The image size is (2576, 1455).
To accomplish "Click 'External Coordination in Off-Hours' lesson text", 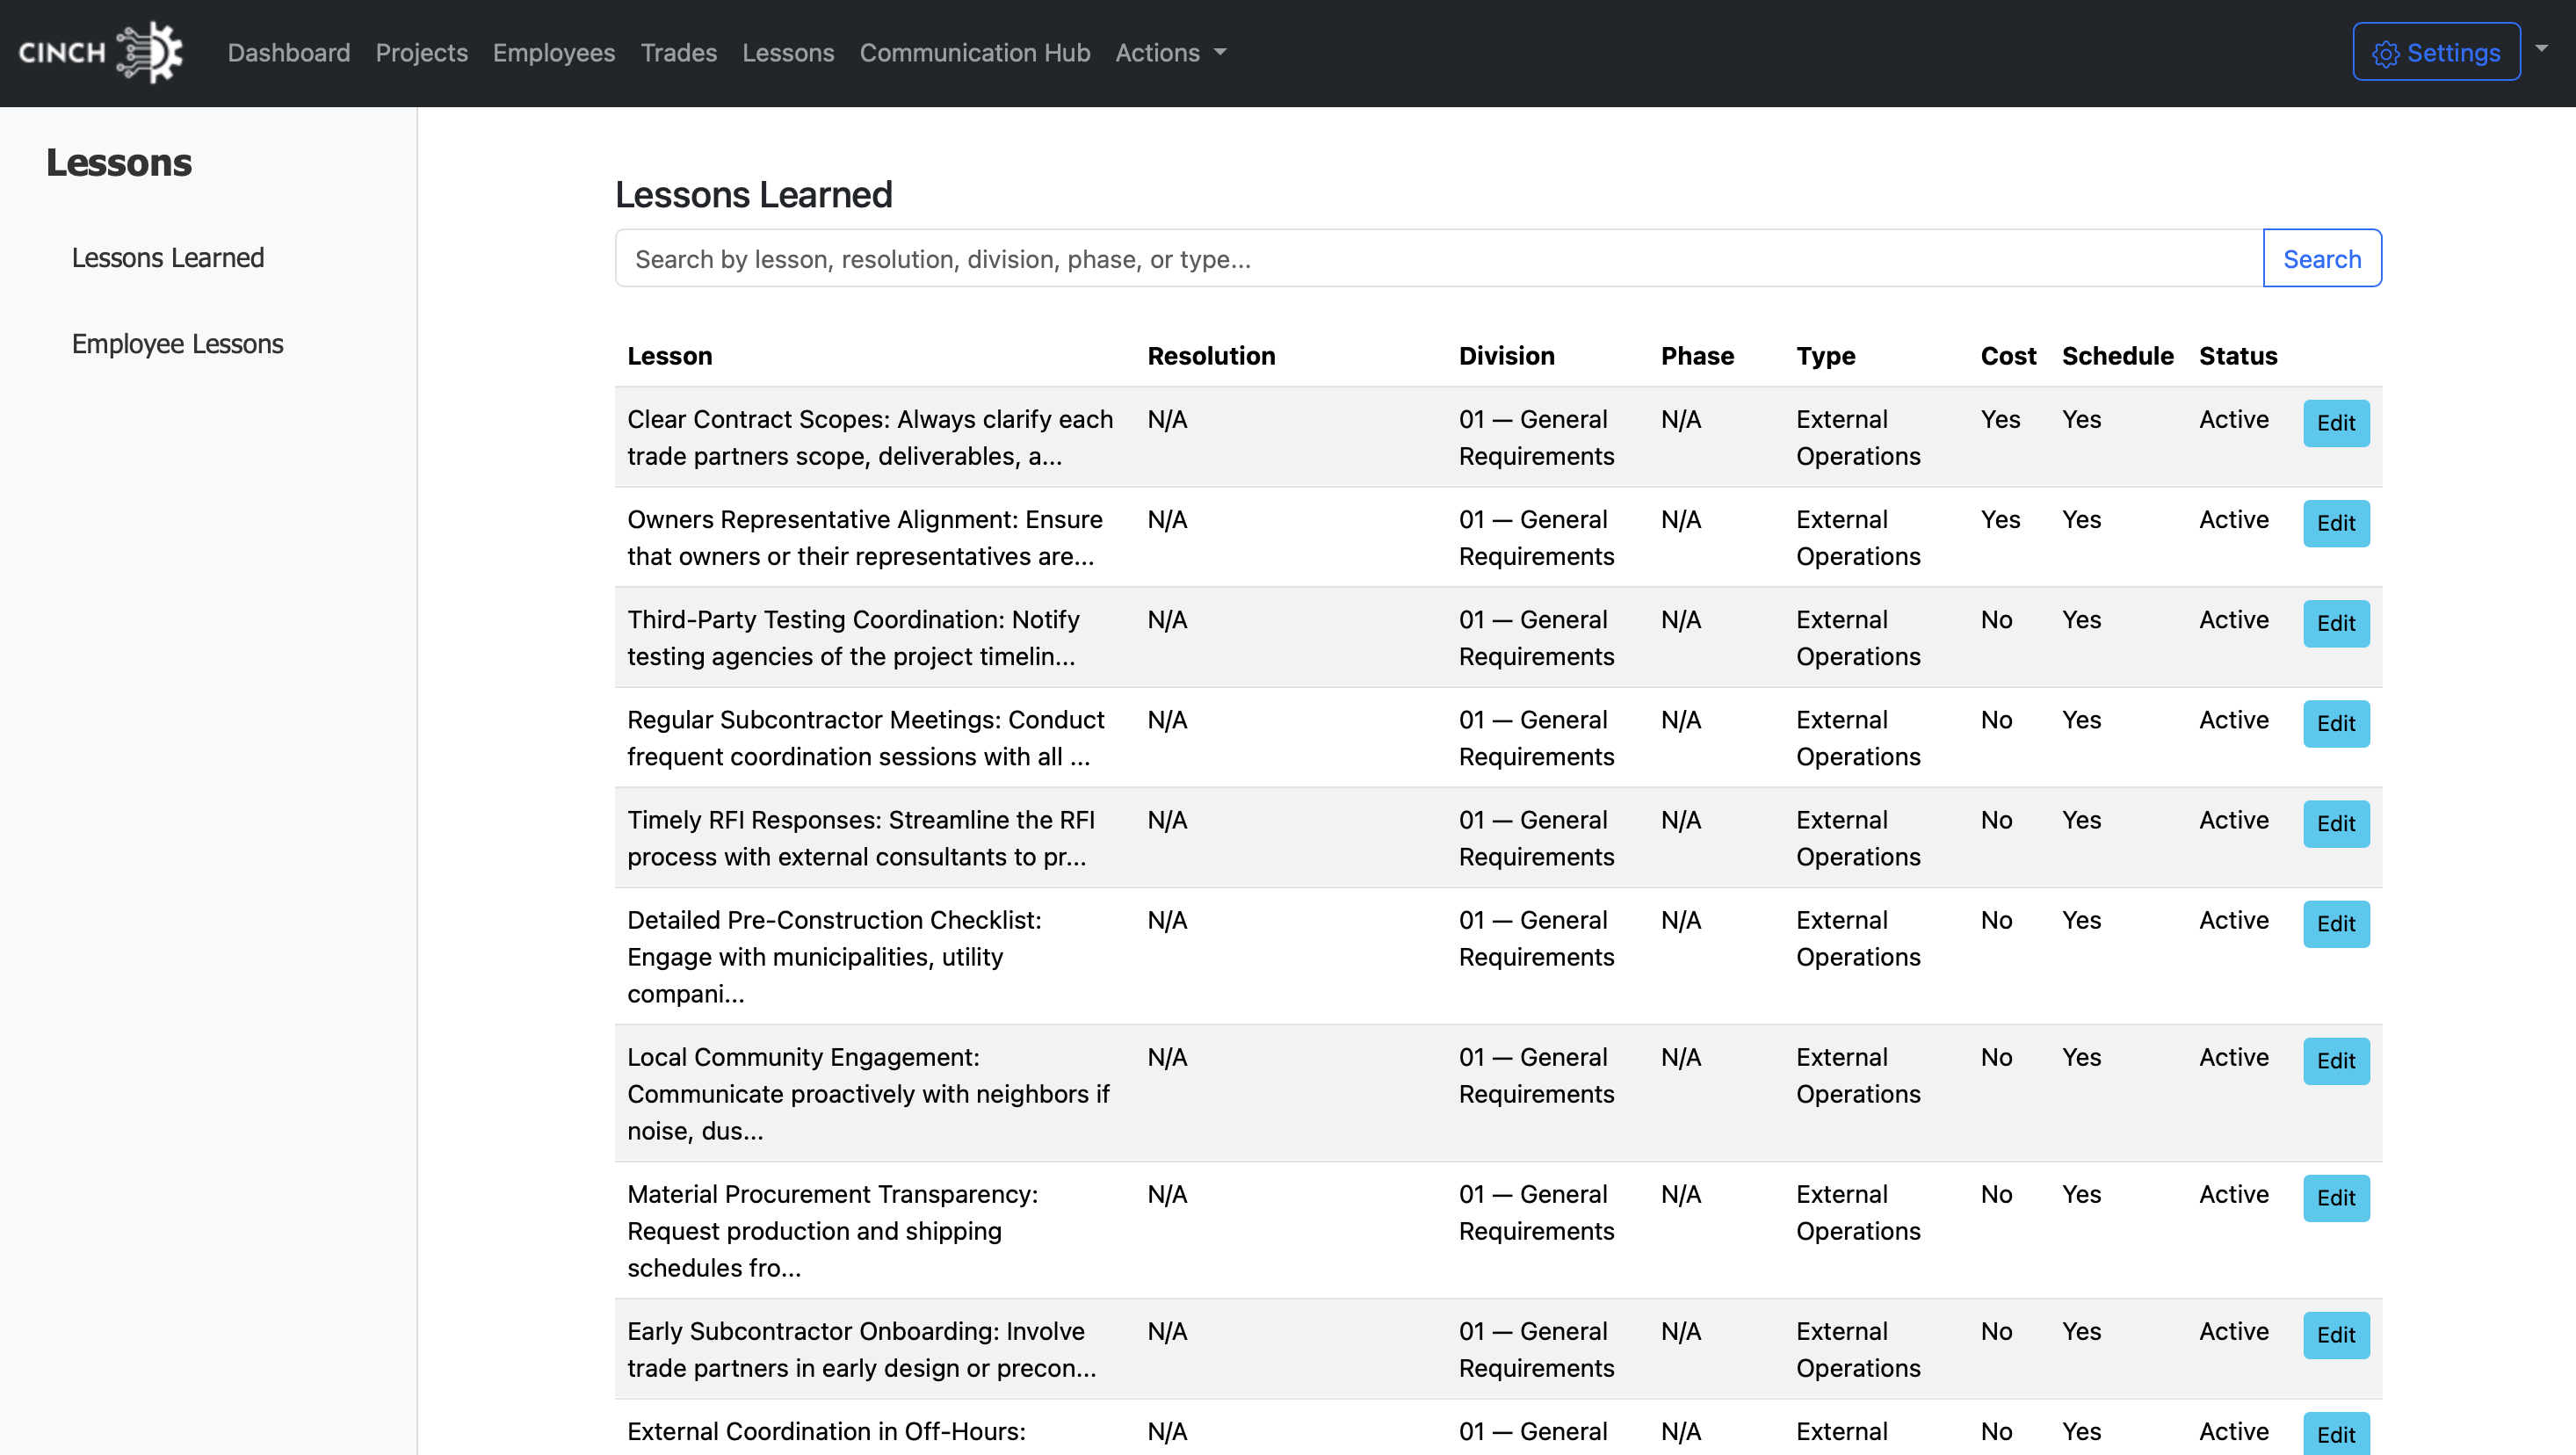I will pyautogui.click(x=826, y=1431).
